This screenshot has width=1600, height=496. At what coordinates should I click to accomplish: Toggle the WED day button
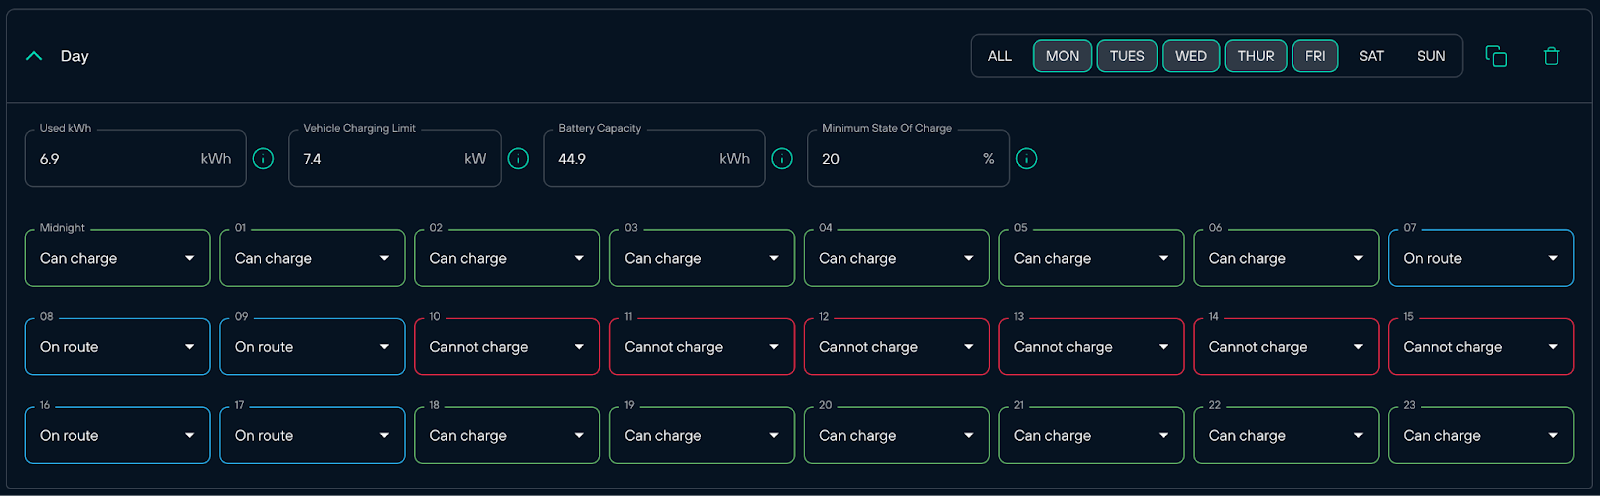(1191, 56)
